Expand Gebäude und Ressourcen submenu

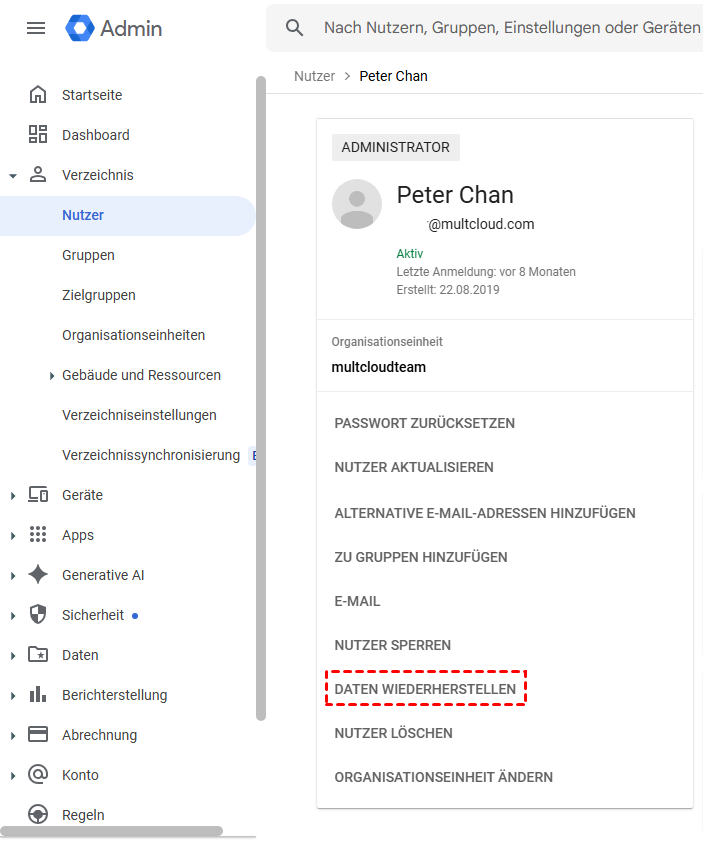click(52, 376)
